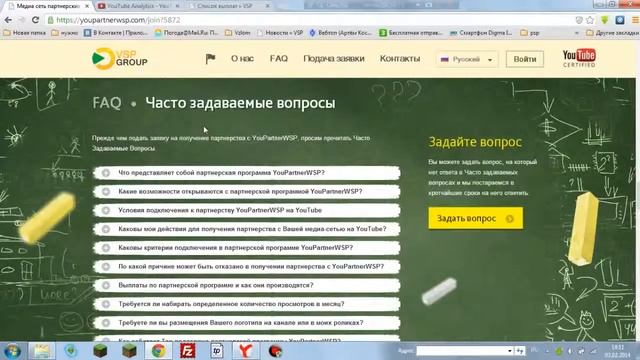Viewport: 640px width, 360px height.
Task: Open FileZilla from the taskbar
Action: (x=188, y=351)
